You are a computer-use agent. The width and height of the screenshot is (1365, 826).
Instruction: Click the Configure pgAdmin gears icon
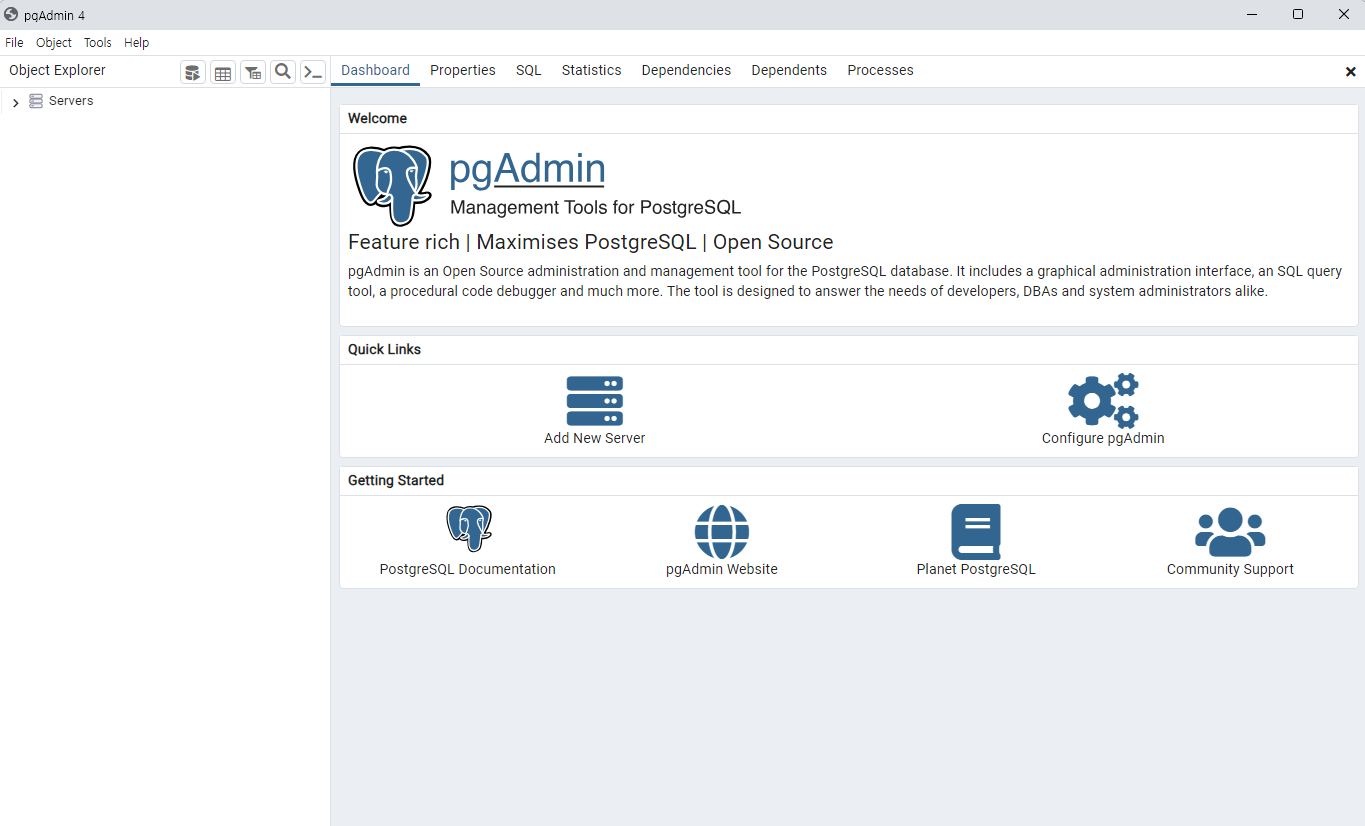(x=1103, y=401)
